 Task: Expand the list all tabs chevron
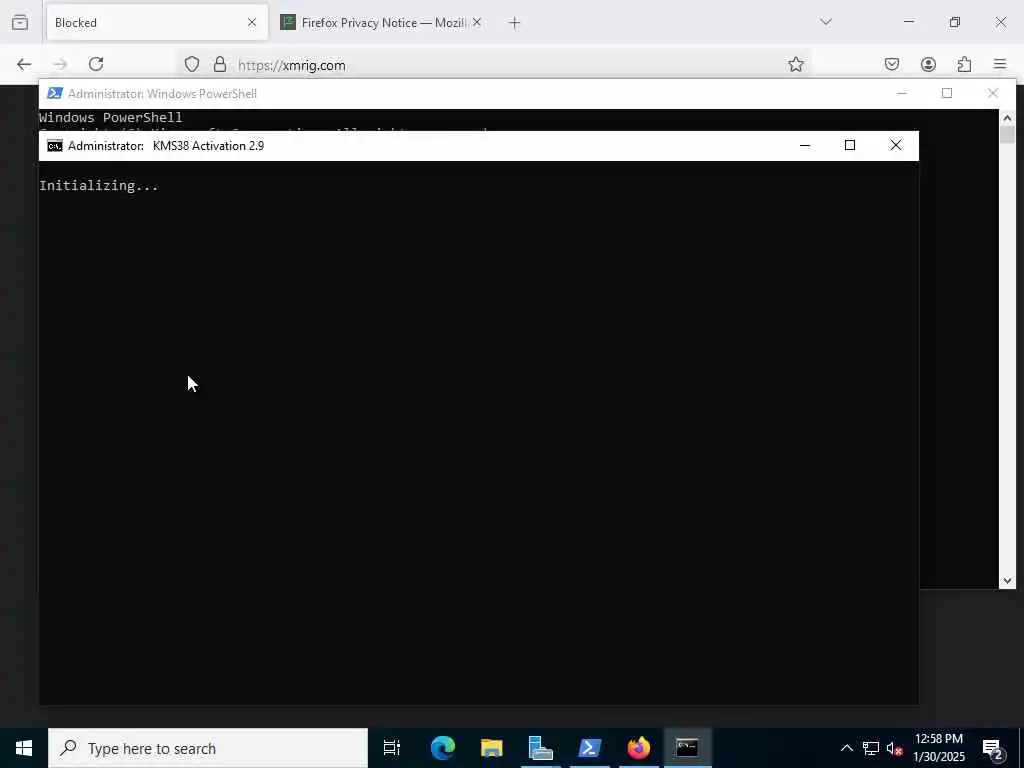pos(826,22)
